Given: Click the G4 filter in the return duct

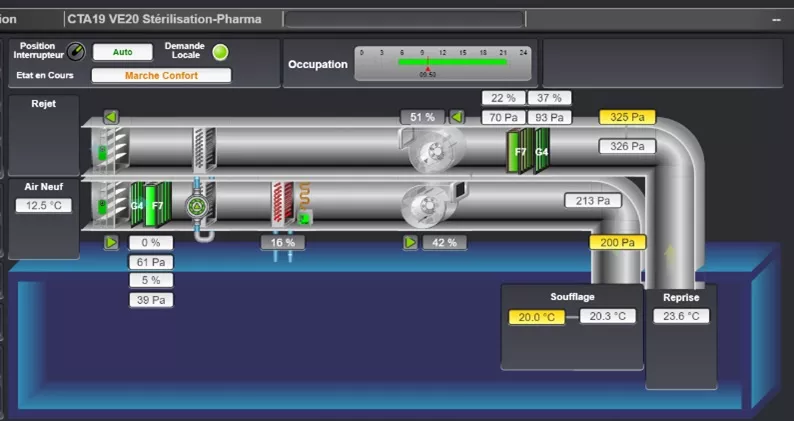Looking at the screenshot, I should pos(541,151).
